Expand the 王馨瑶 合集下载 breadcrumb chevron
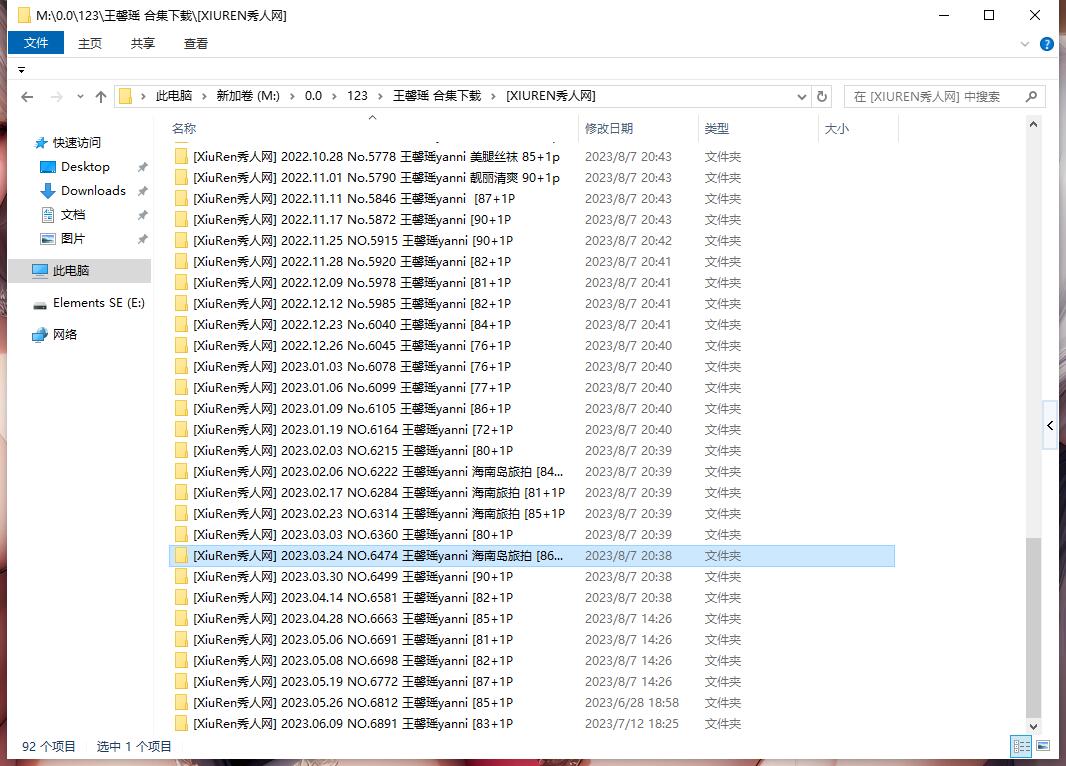Screen dimensions: 1066x766 pyautogui.click(x=493, y=97)
